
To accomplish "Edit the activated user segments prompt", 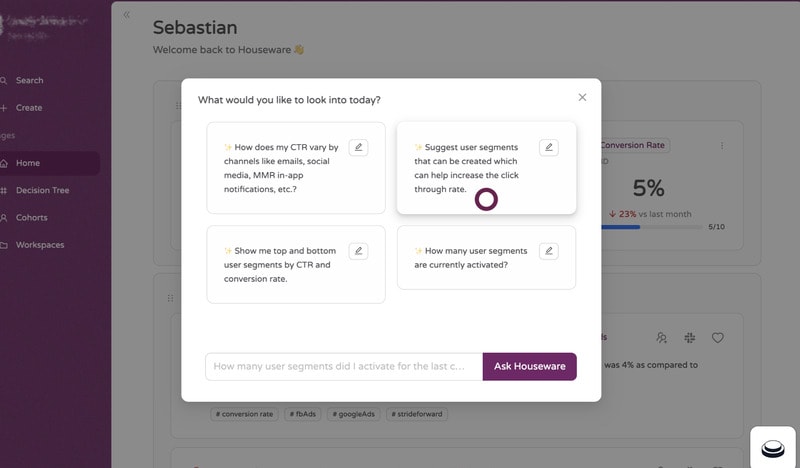I will tap(548, 251).
